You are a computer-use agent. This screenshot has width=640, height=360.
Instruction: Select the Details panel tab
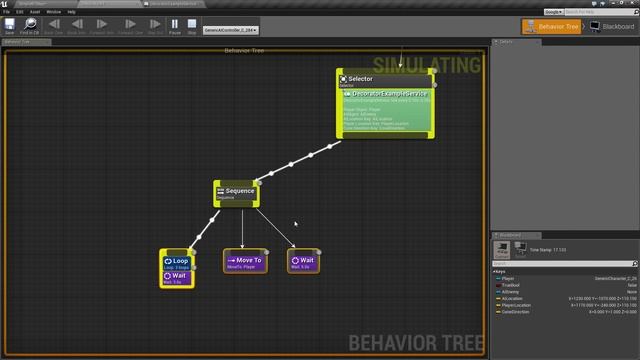click(517, 42)
